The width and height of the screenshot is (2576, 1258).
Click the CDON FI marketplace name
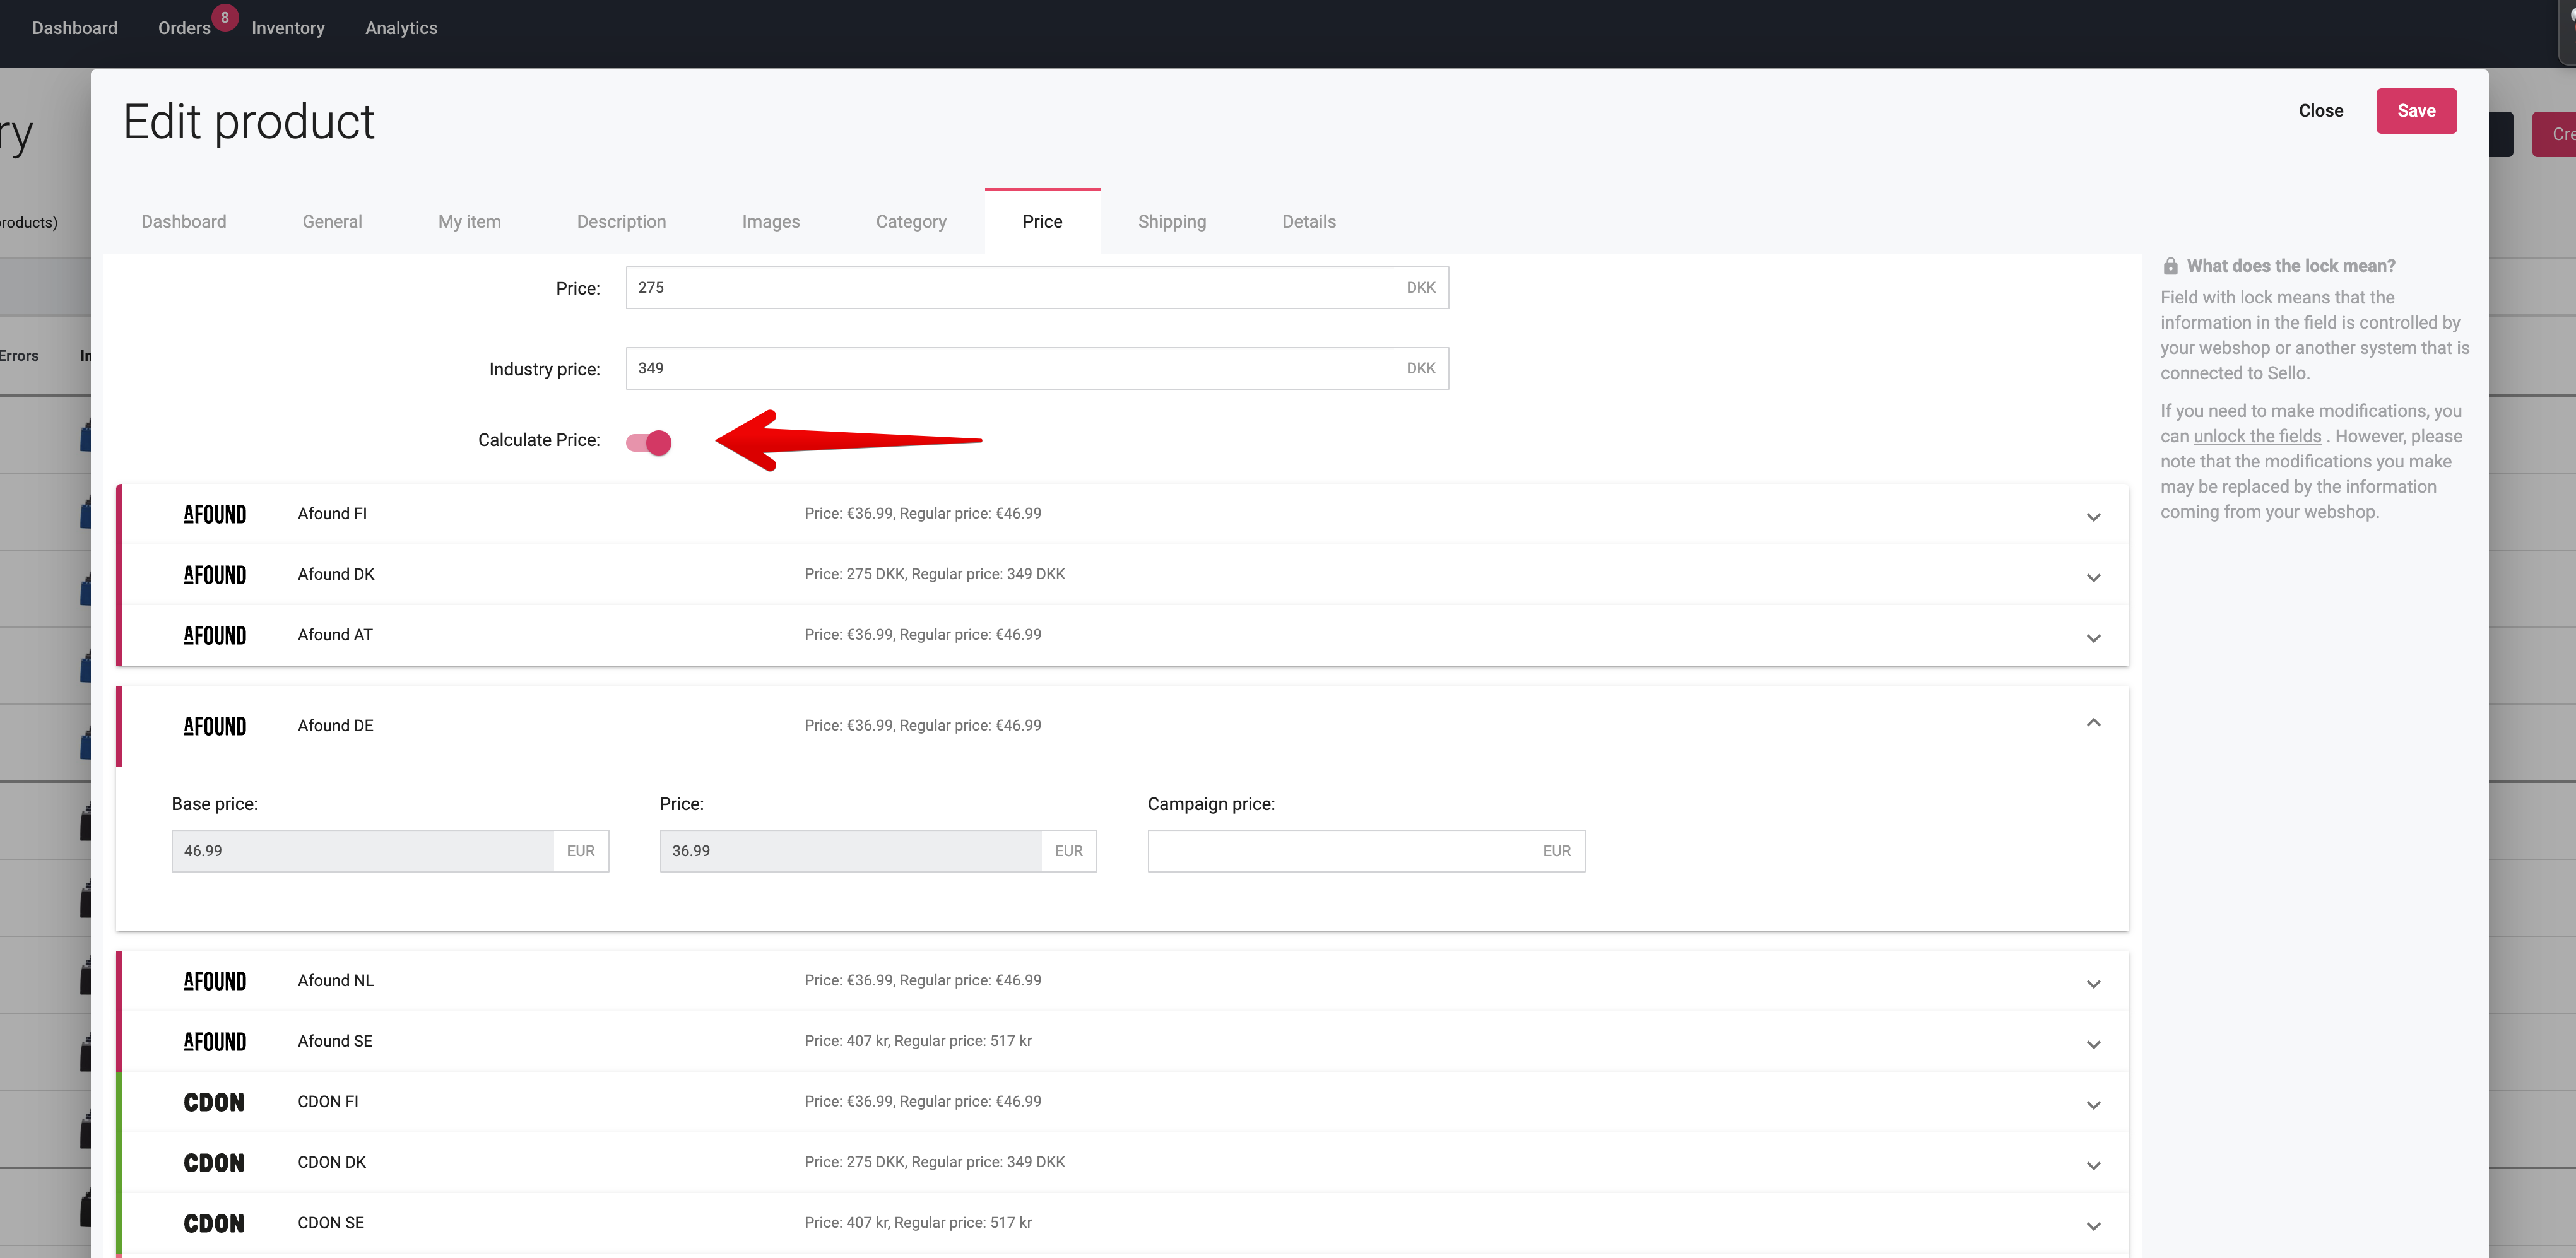pyautogui.click(x=327, y=1101)
